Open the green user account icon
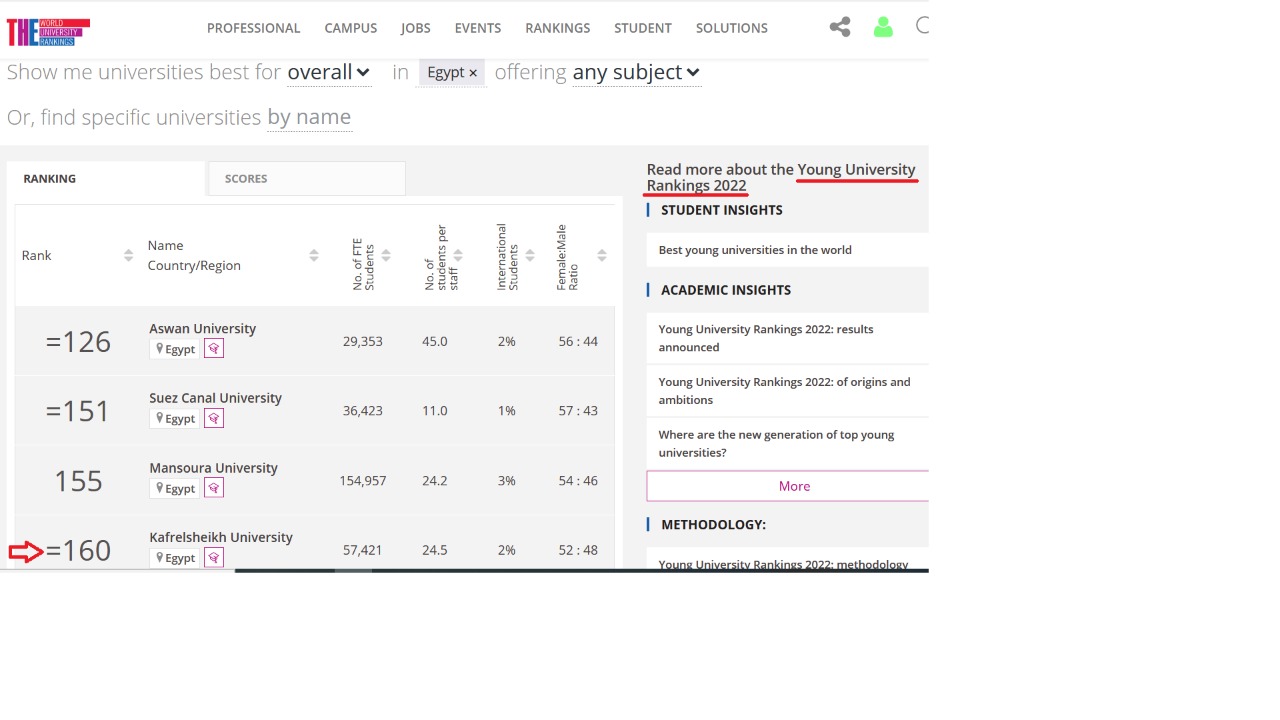Screen dimensions: 1280x720 pyautogui.click(x=882, y=27)
